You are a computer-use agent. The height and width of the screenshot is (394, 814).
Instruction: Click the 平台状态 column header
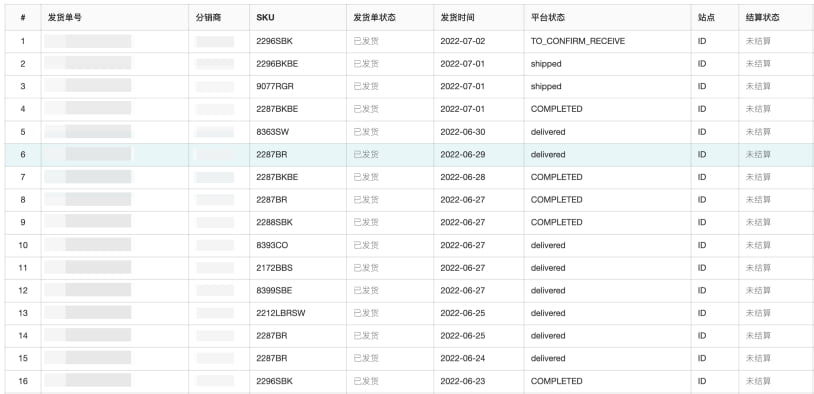pyautogui.click(x=548, y=18)
